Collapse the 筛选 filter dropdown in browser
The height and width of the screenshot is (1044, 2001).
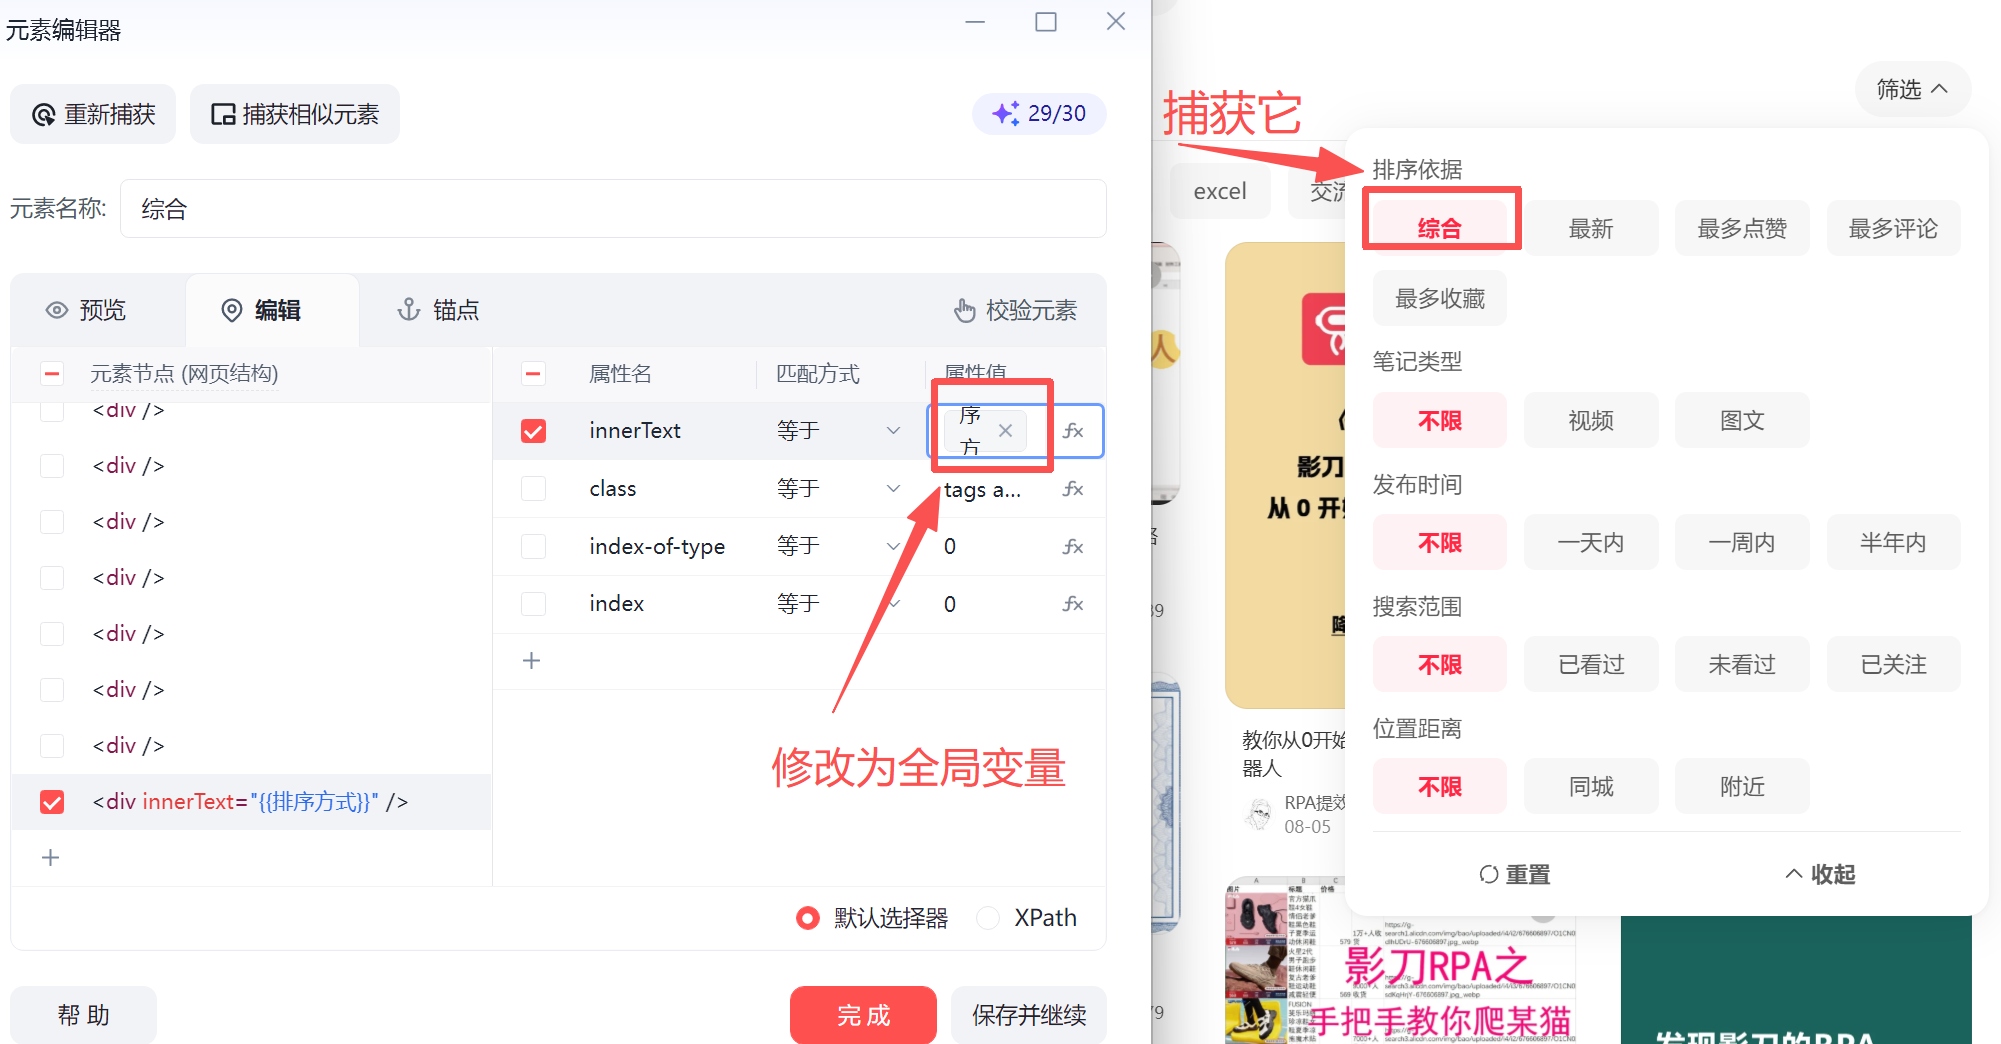coord(1913,89)
